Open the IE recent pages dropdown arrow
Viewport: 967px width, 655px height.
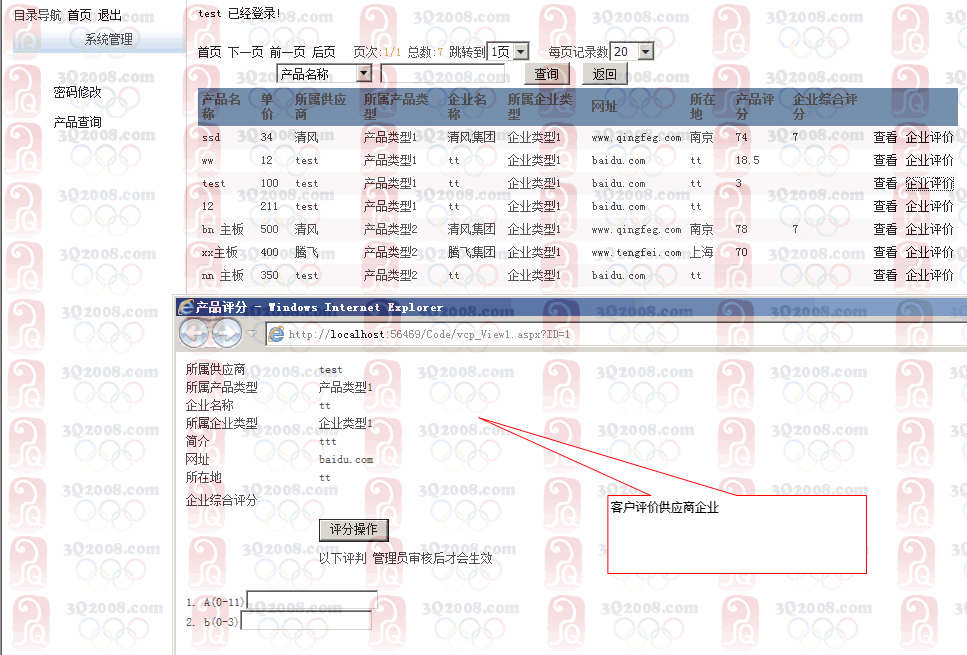[x=251, y=334]
